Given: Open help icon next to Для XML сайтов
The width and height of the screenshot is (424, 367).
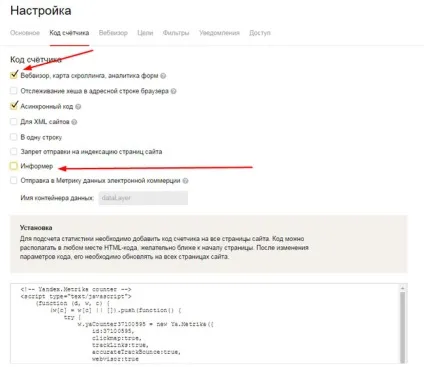Looking at the screenshot, I should click(74, 122).
